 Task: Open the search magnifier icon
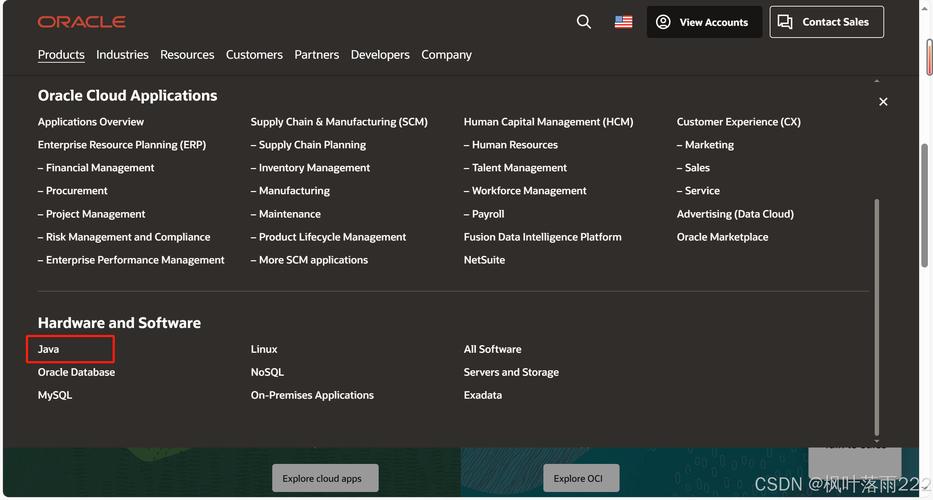pos(584,22)
